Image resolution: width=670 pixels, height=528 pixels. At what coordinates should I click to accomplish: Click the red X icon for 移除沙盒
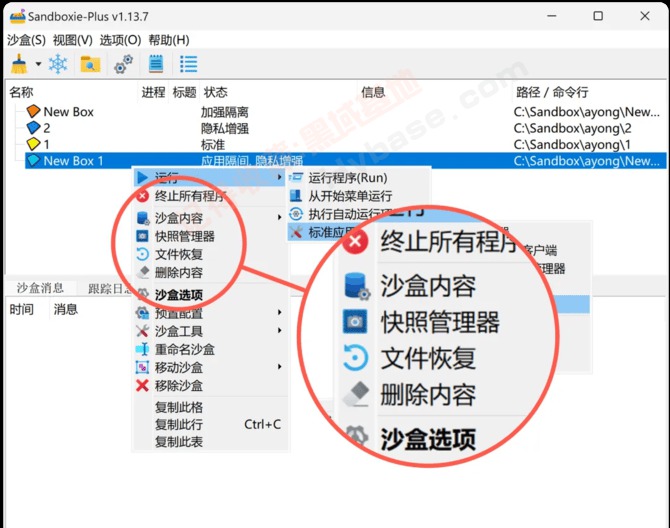click(142, 385)
